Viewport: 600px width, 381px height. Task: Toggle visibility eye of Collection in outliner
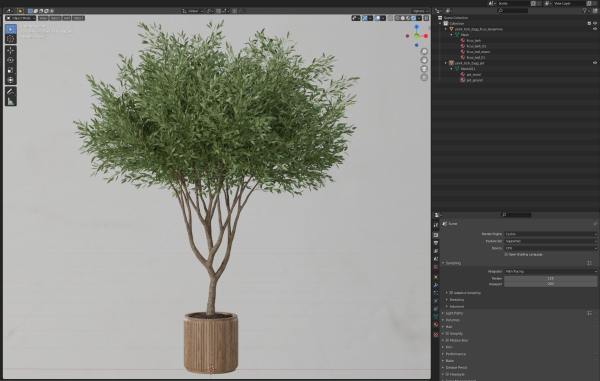tap(595, 23)
